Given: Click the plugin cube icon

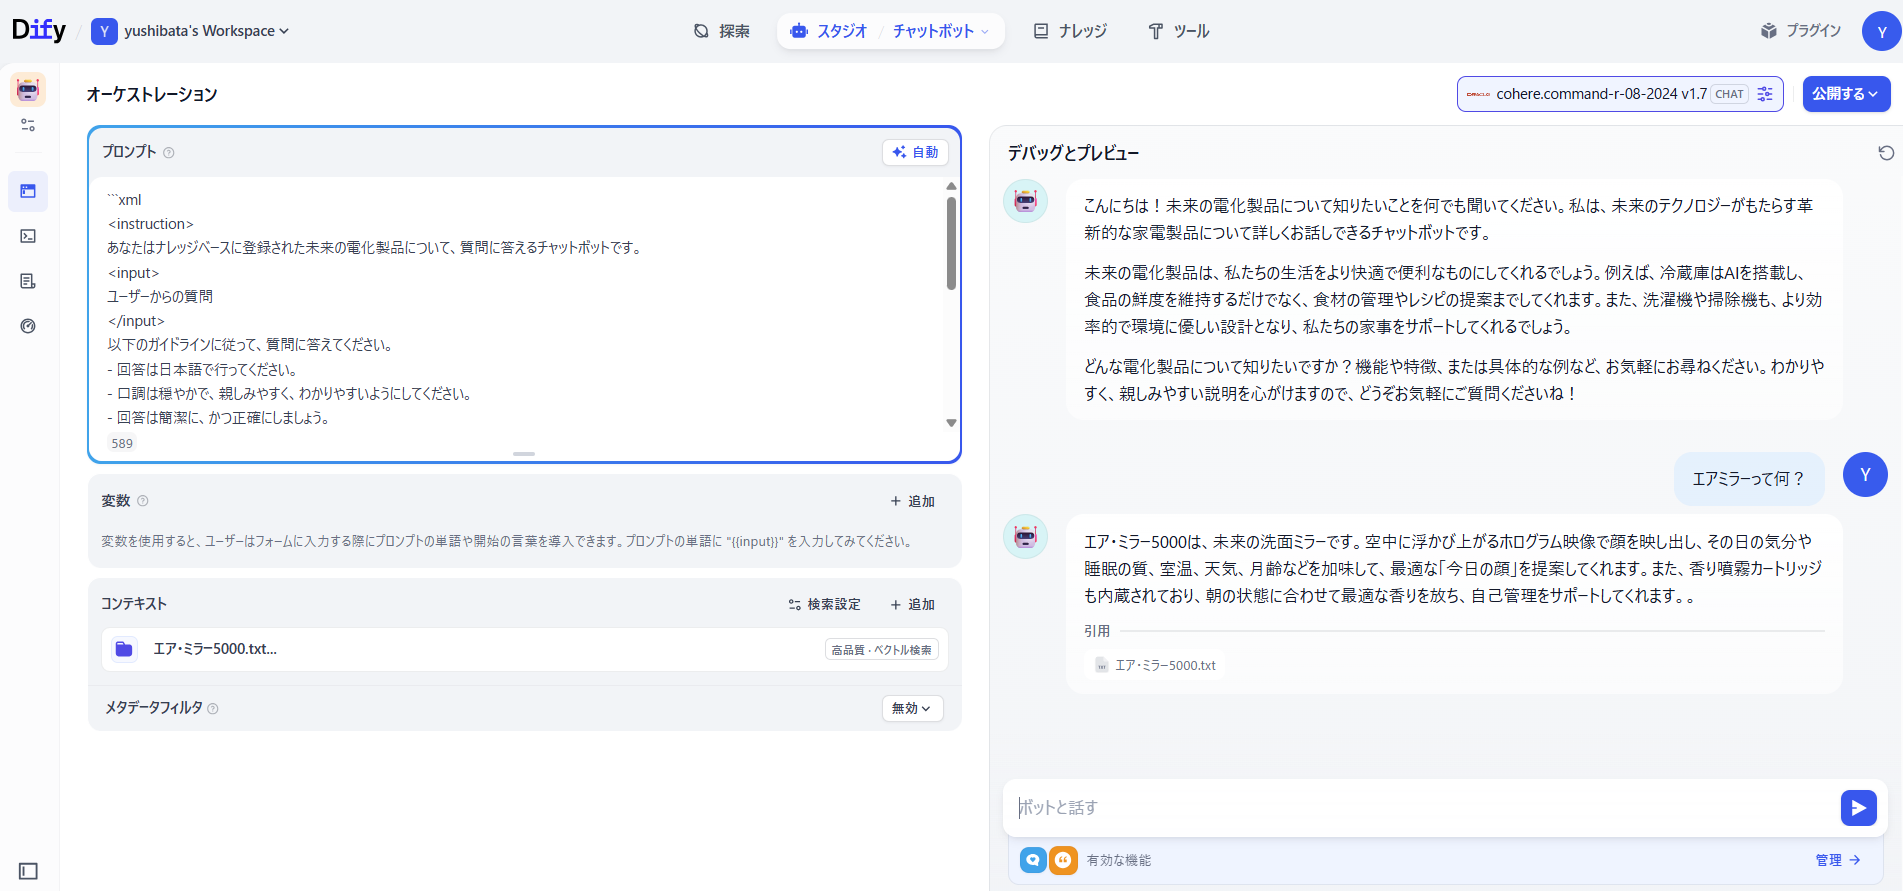Looking at the screenshot, I should point(1769,31).
